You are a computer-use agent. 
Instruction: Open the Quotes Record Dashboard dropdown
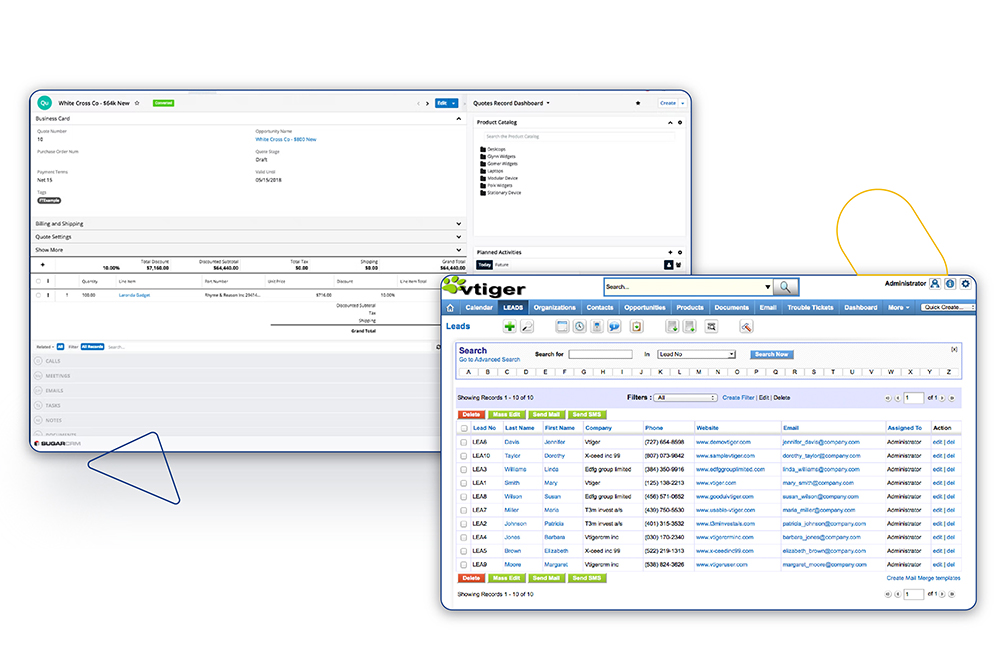point(548,103)
